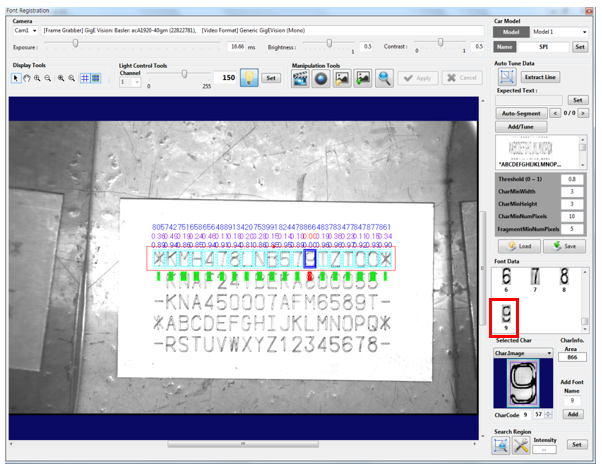Image resolution: width=602 pixels, height=469 pixels.
Task: Expand the Char.Image selection dropdown
Action: (522, 352)
